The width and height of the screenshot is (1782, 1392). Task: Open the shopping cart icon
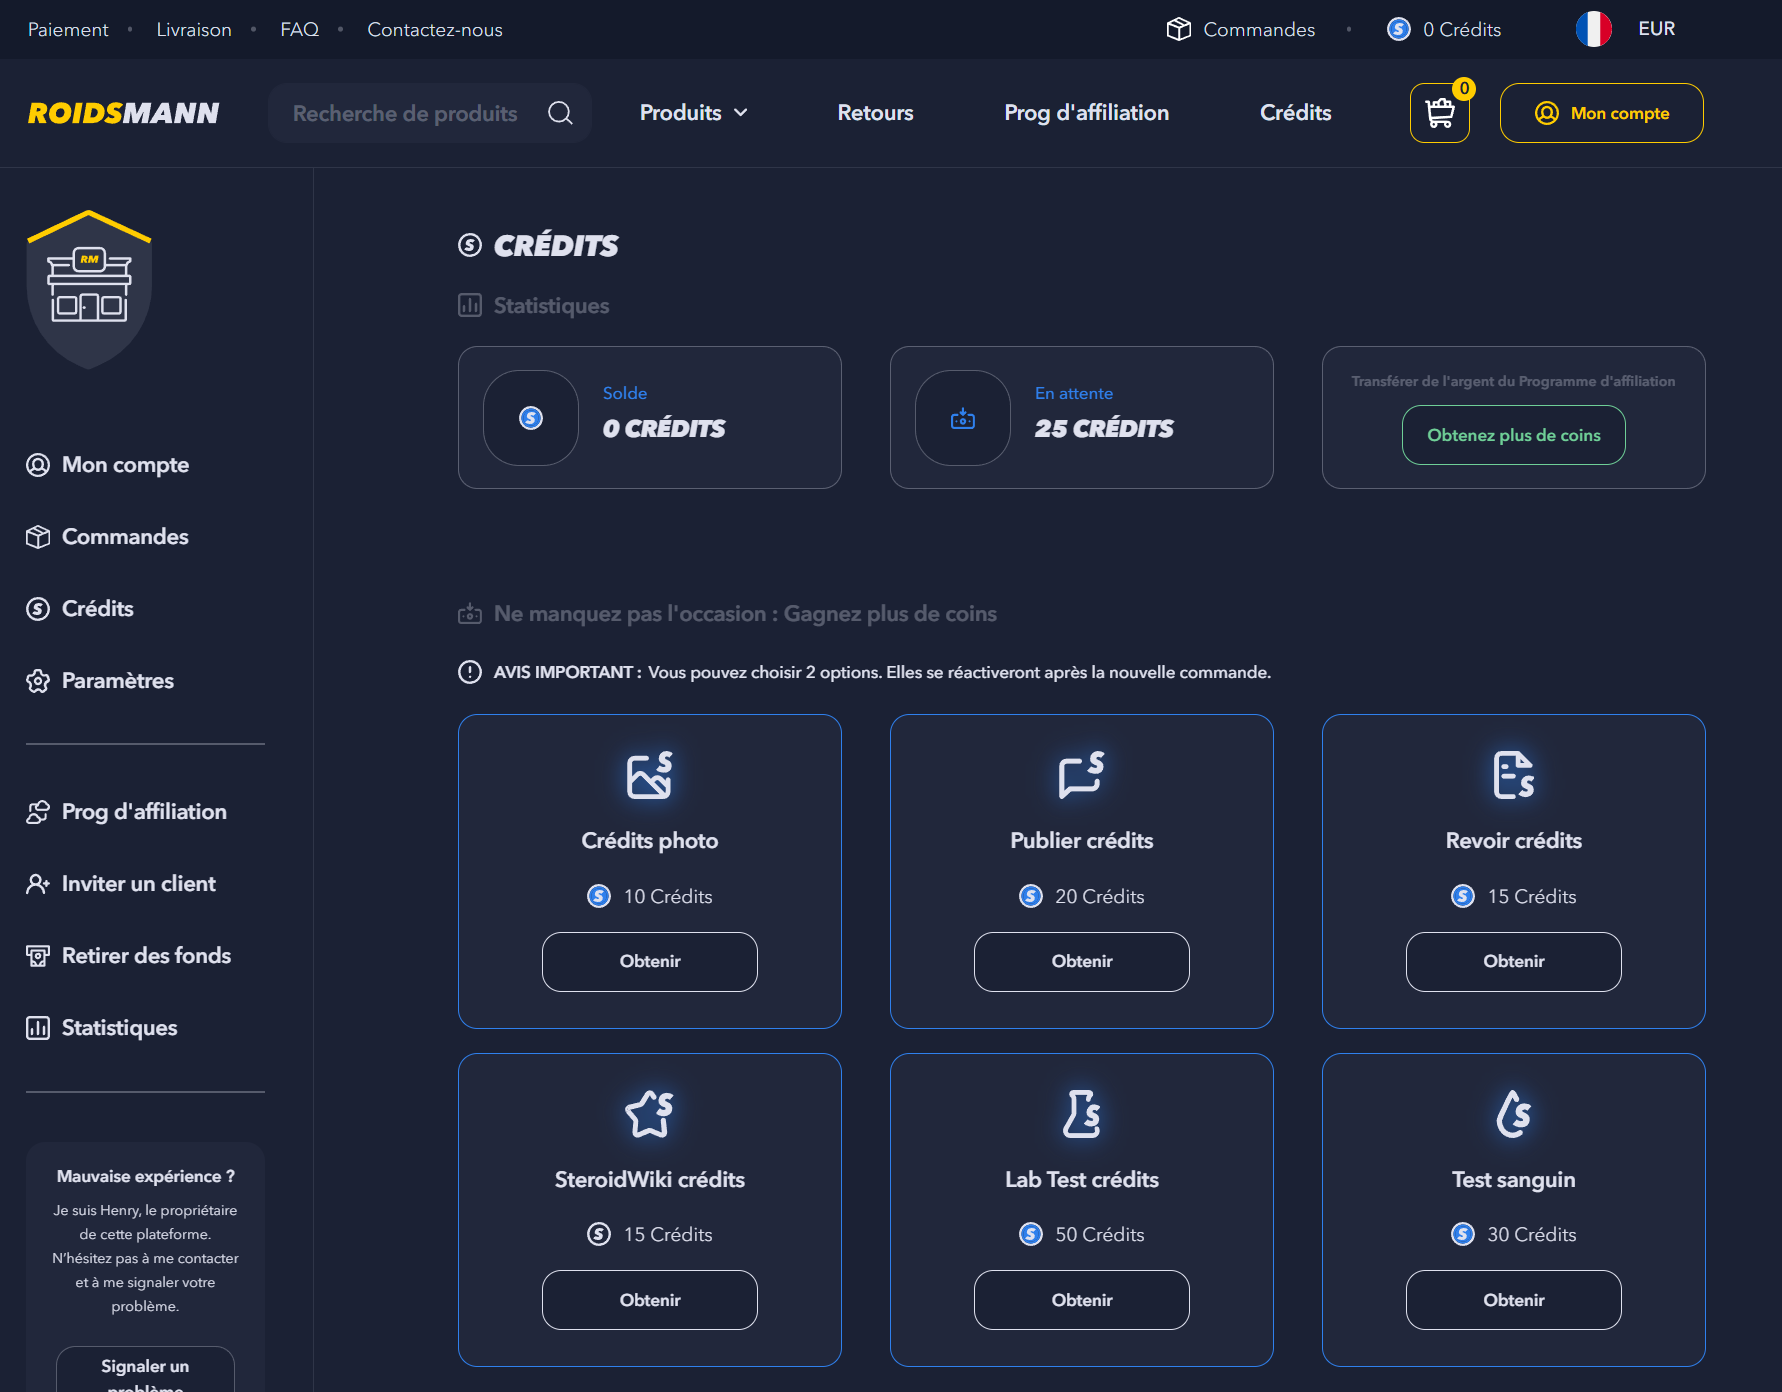1439,113
